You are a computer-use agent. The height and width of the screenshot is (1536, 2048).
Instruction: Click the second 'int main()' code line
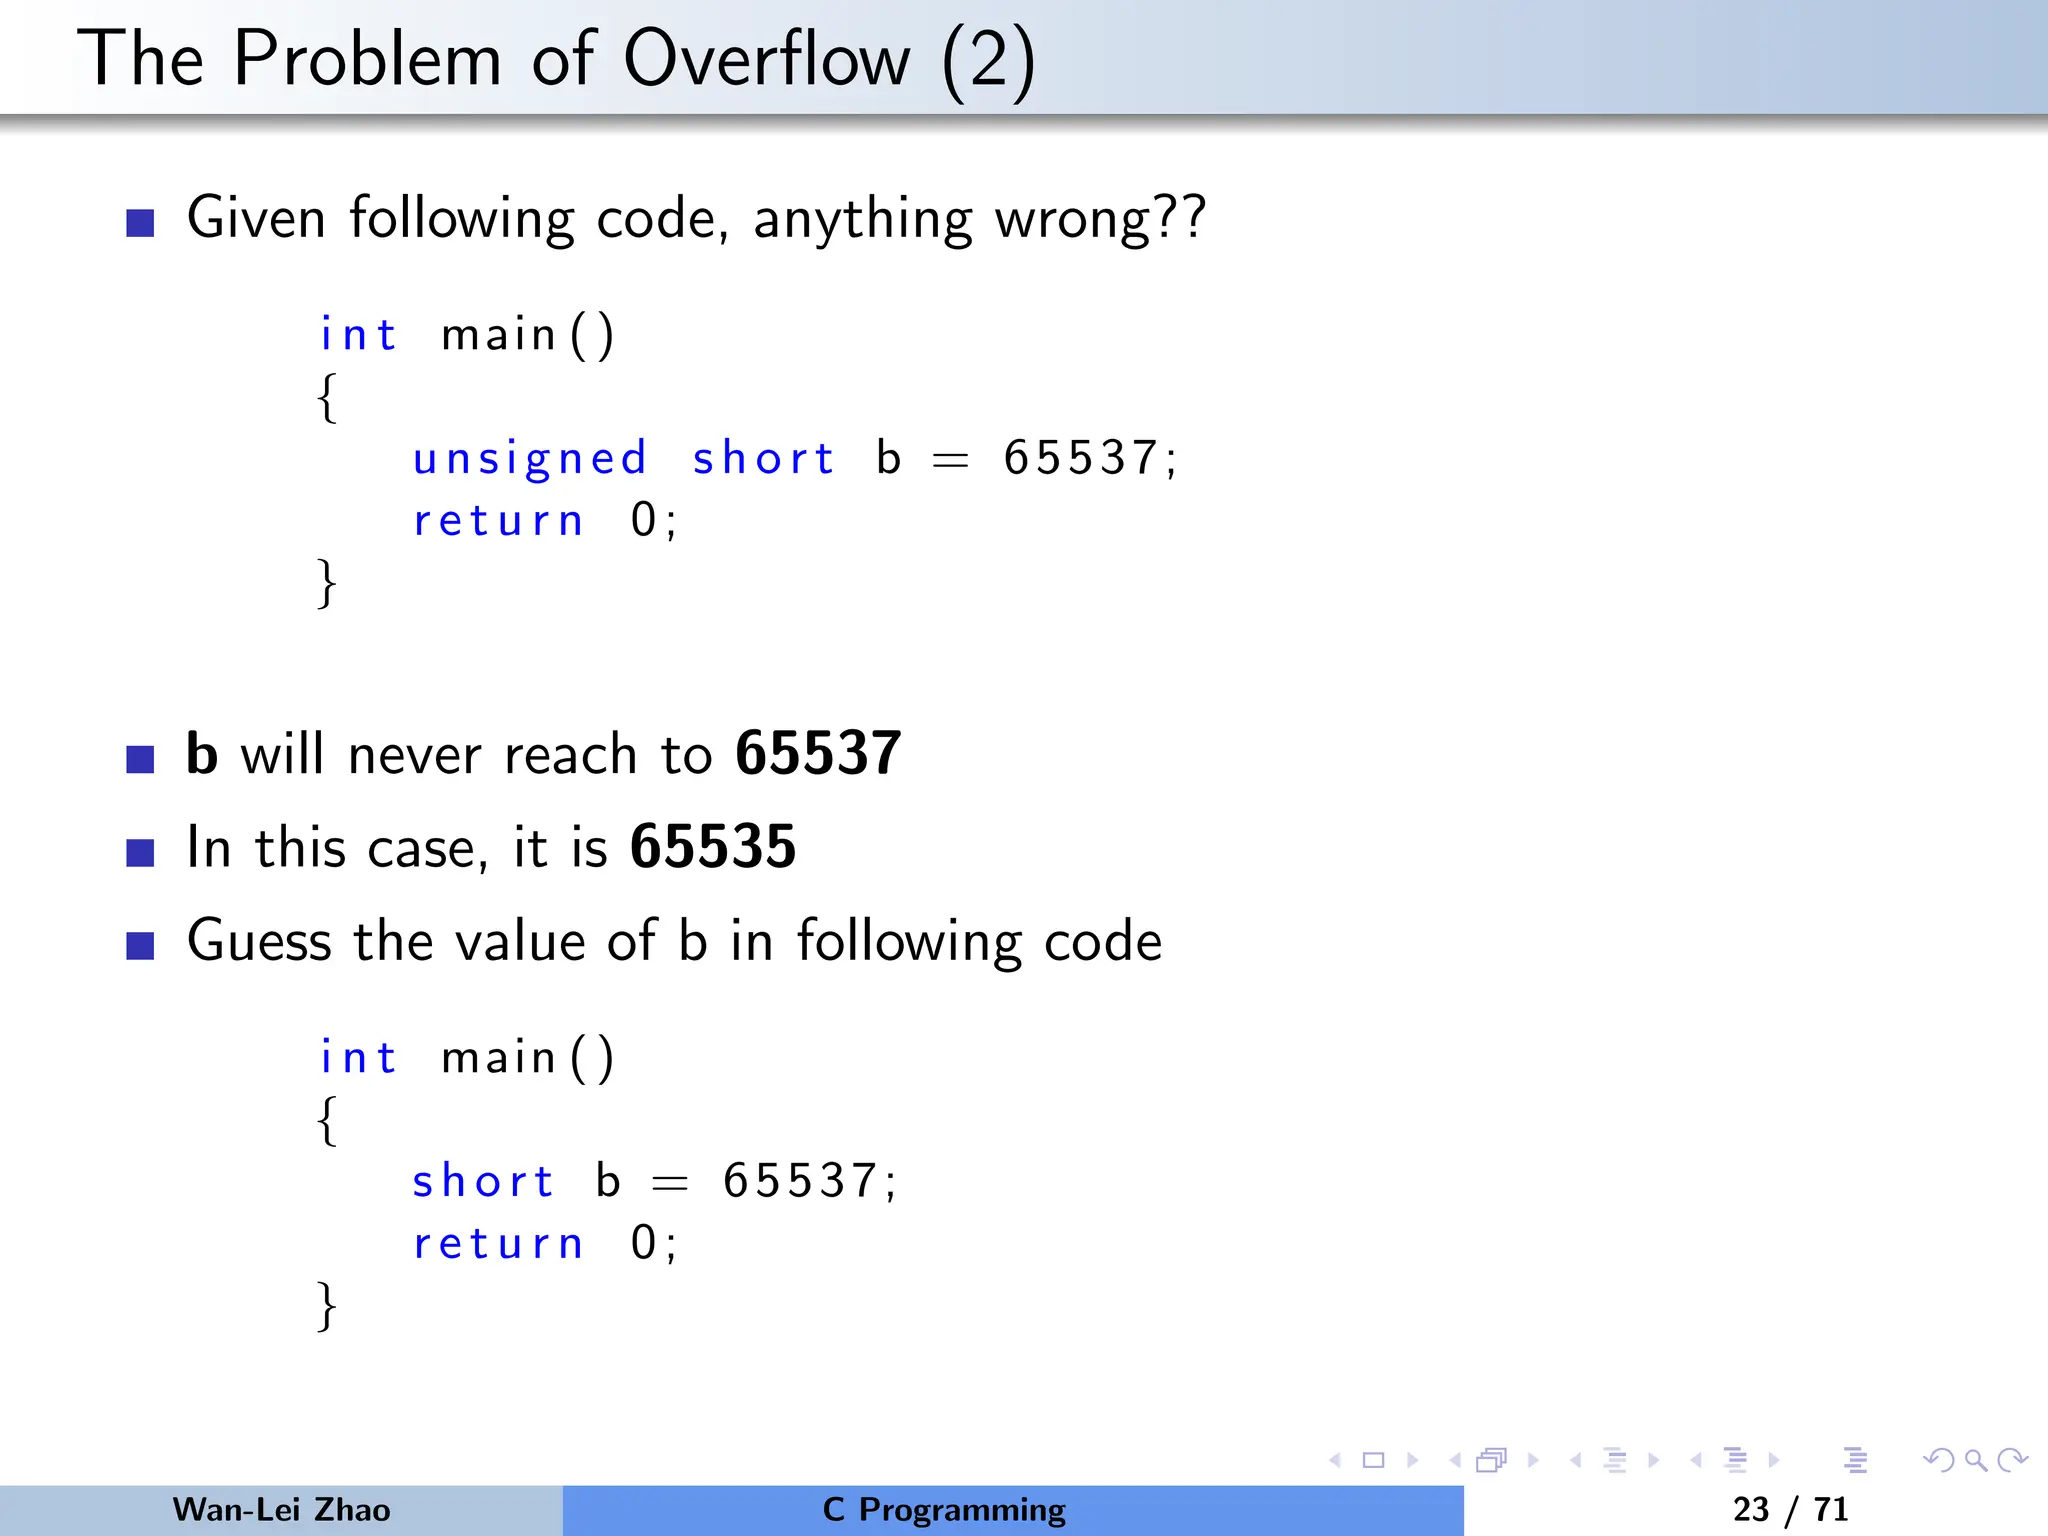467,1058
